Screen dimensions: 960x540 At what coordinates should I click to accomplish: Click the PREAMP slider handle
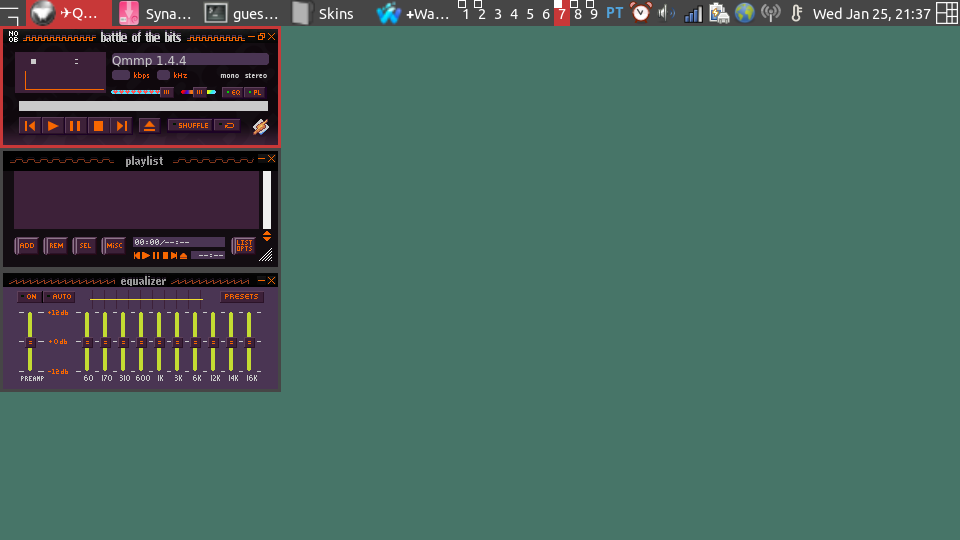[30, 342]
